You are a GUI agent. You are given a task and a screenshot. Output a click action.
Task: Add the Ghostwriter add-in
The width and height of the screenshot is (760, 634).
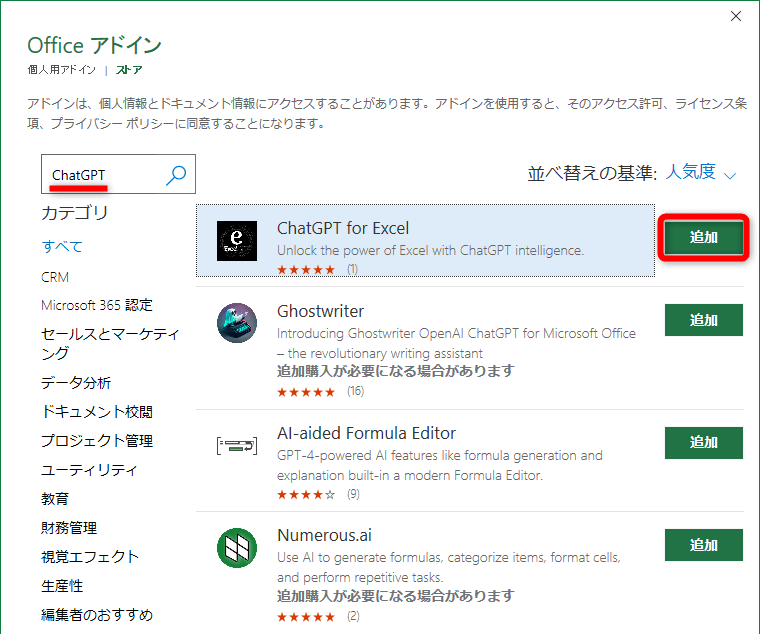click(x=703, y=320)
